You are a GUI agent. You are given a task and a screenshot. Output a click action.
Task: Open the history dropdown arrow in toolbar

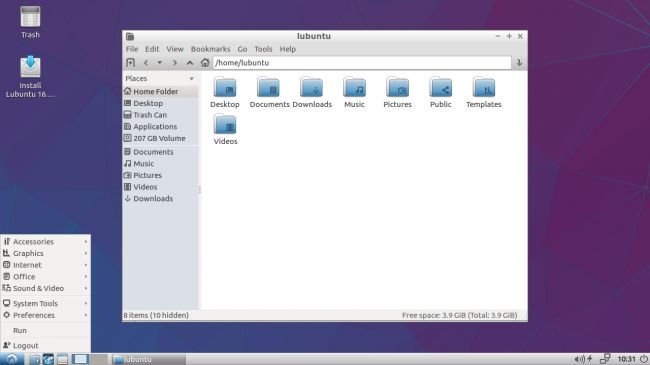[160, 63]
